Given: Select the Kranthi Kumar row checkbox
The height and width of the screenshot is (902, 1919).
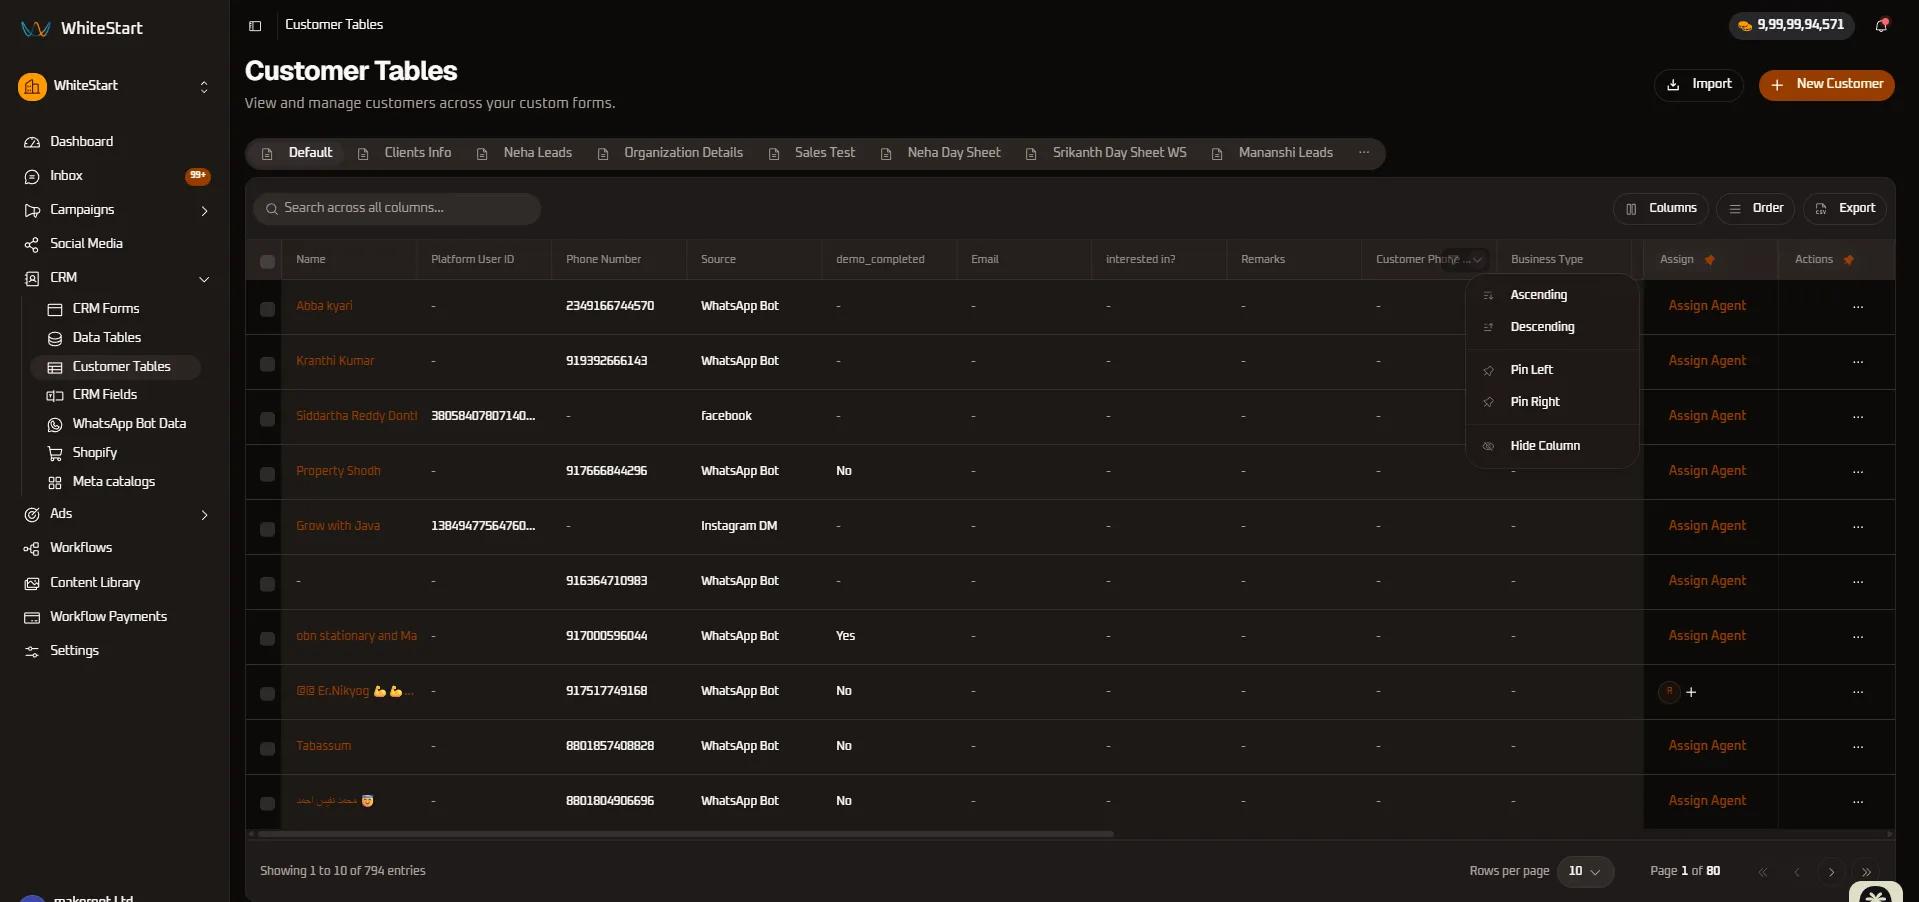Looking at the screenshot, I should click(267, 364).
